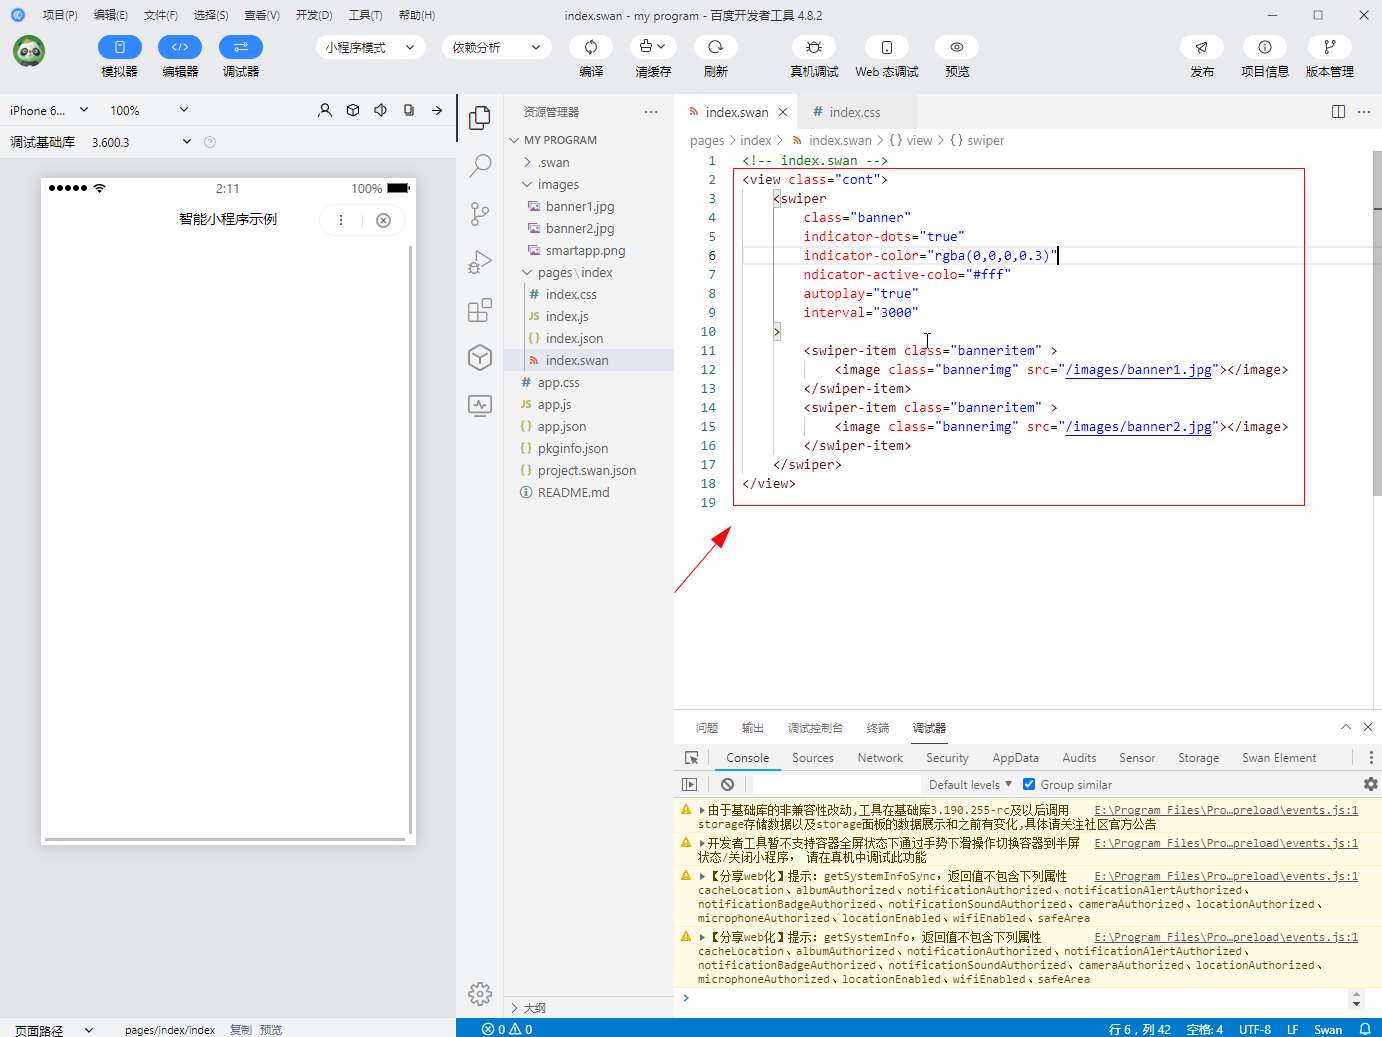Screen dimensions: 1382x1037
Task: Split the editor right
Action: click(1338, 112)
